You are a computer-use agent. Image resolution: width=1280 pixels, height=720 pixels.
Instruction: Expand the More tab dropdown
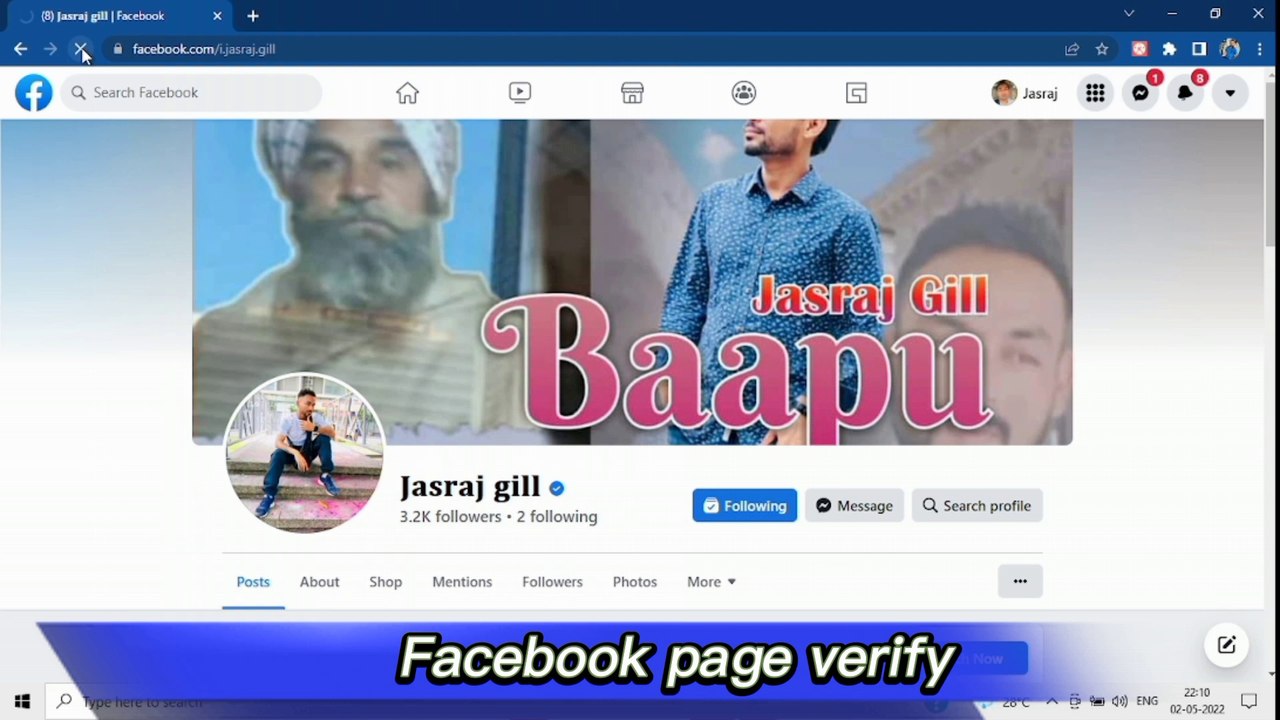(x=711, y=582)
